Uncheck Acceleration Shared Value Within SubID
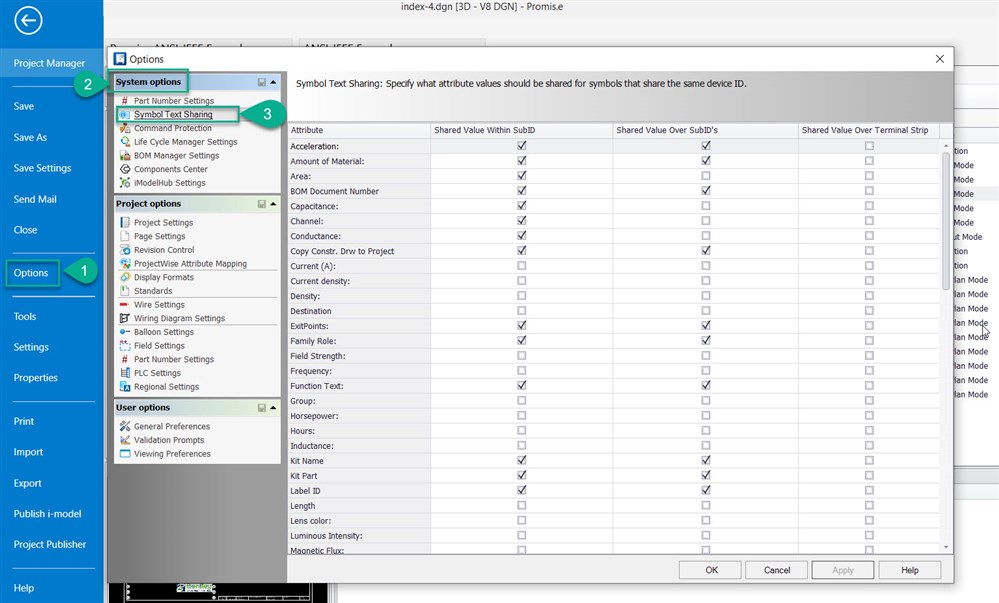 tap(521, 146)
